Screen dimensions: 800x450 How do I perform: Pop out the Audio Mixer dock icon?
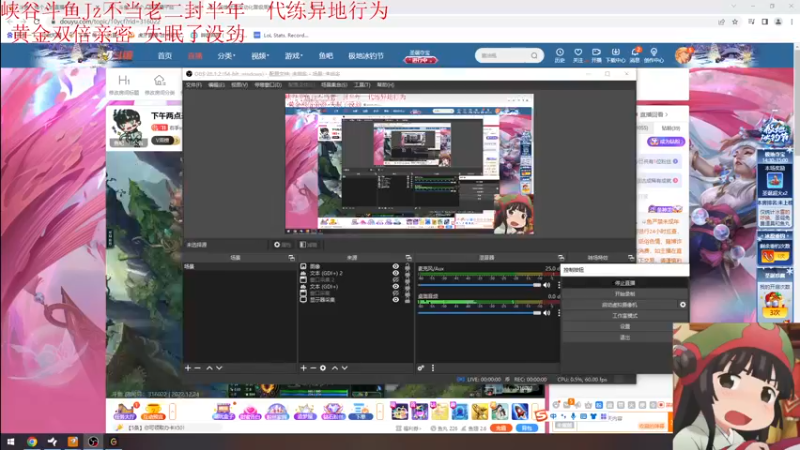(561, 258)
